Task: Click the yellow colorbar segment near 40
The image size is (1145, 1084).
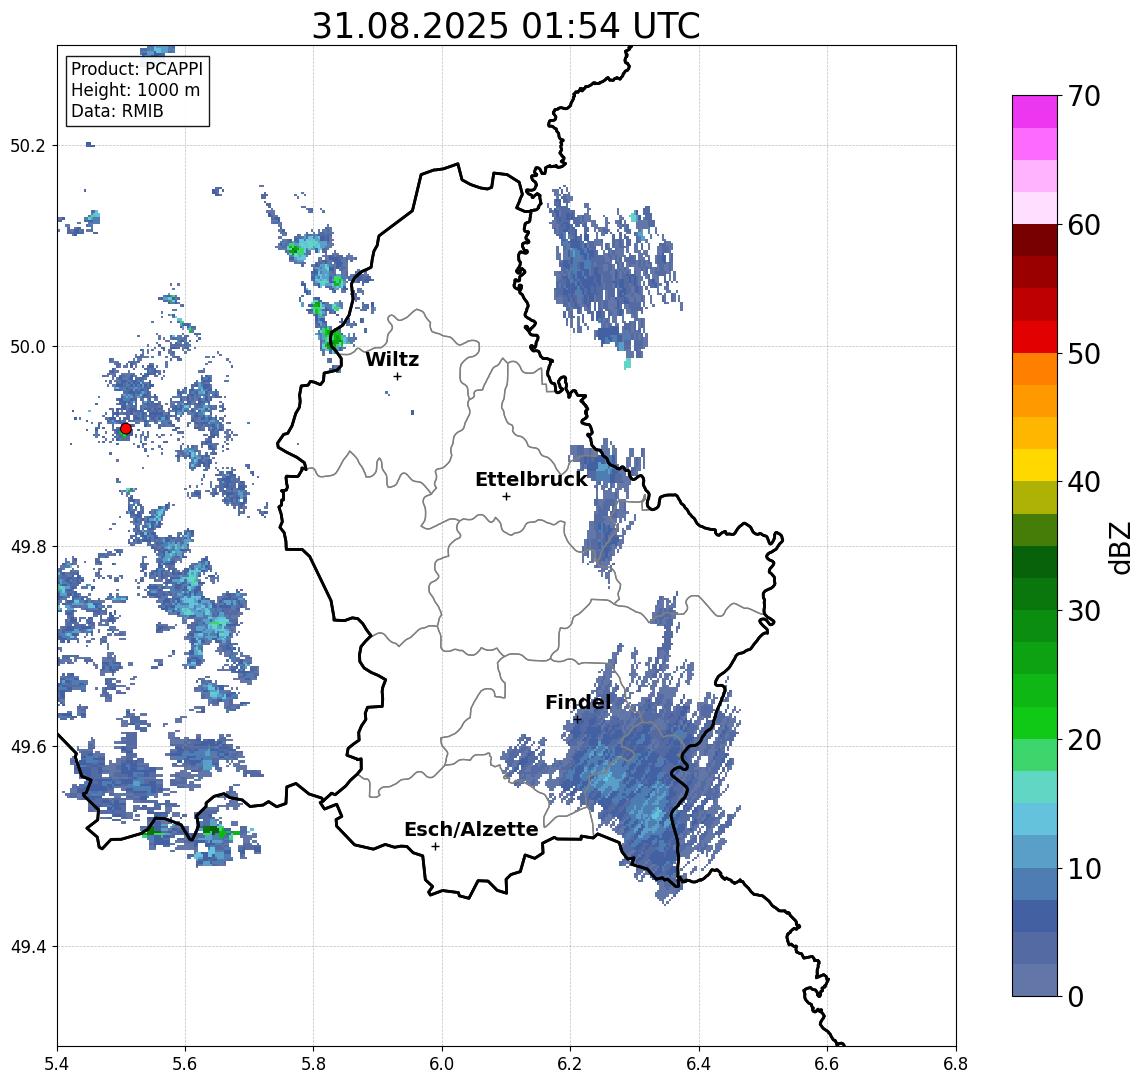Action: click(x=1035, y=466)
